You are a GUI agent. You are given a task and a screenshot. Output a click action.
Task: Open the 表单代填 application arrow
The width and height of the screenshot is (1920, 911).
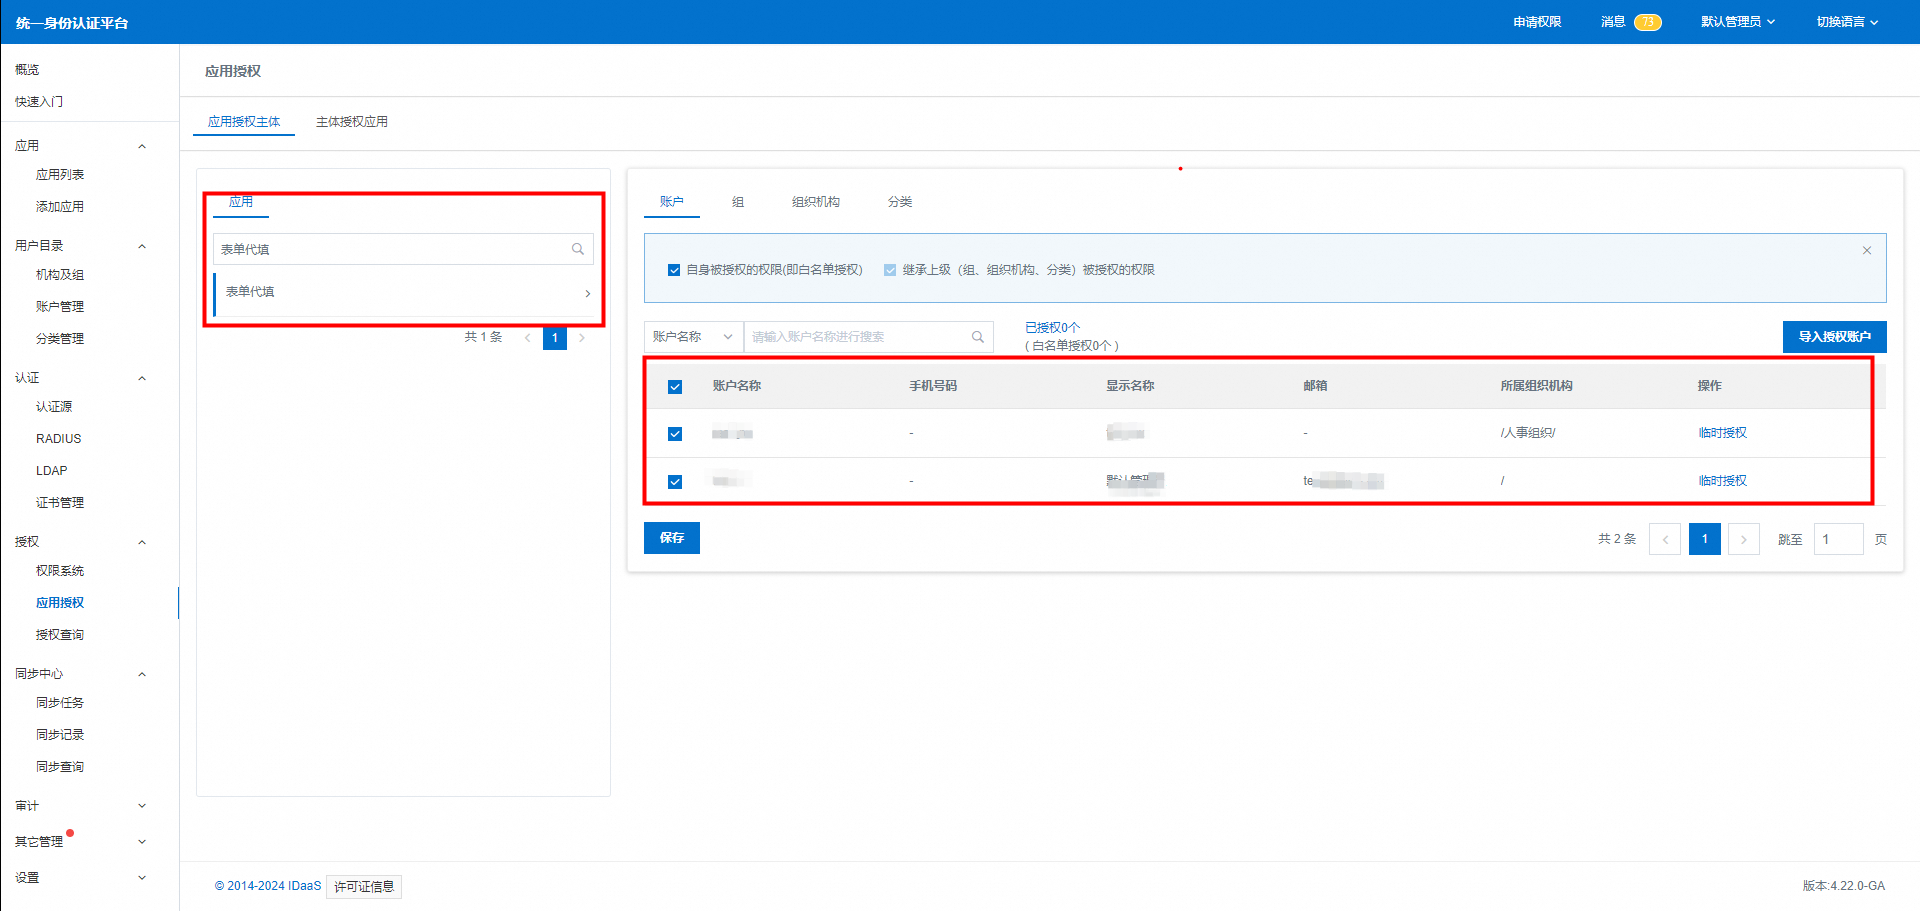(x=587, y=293)
